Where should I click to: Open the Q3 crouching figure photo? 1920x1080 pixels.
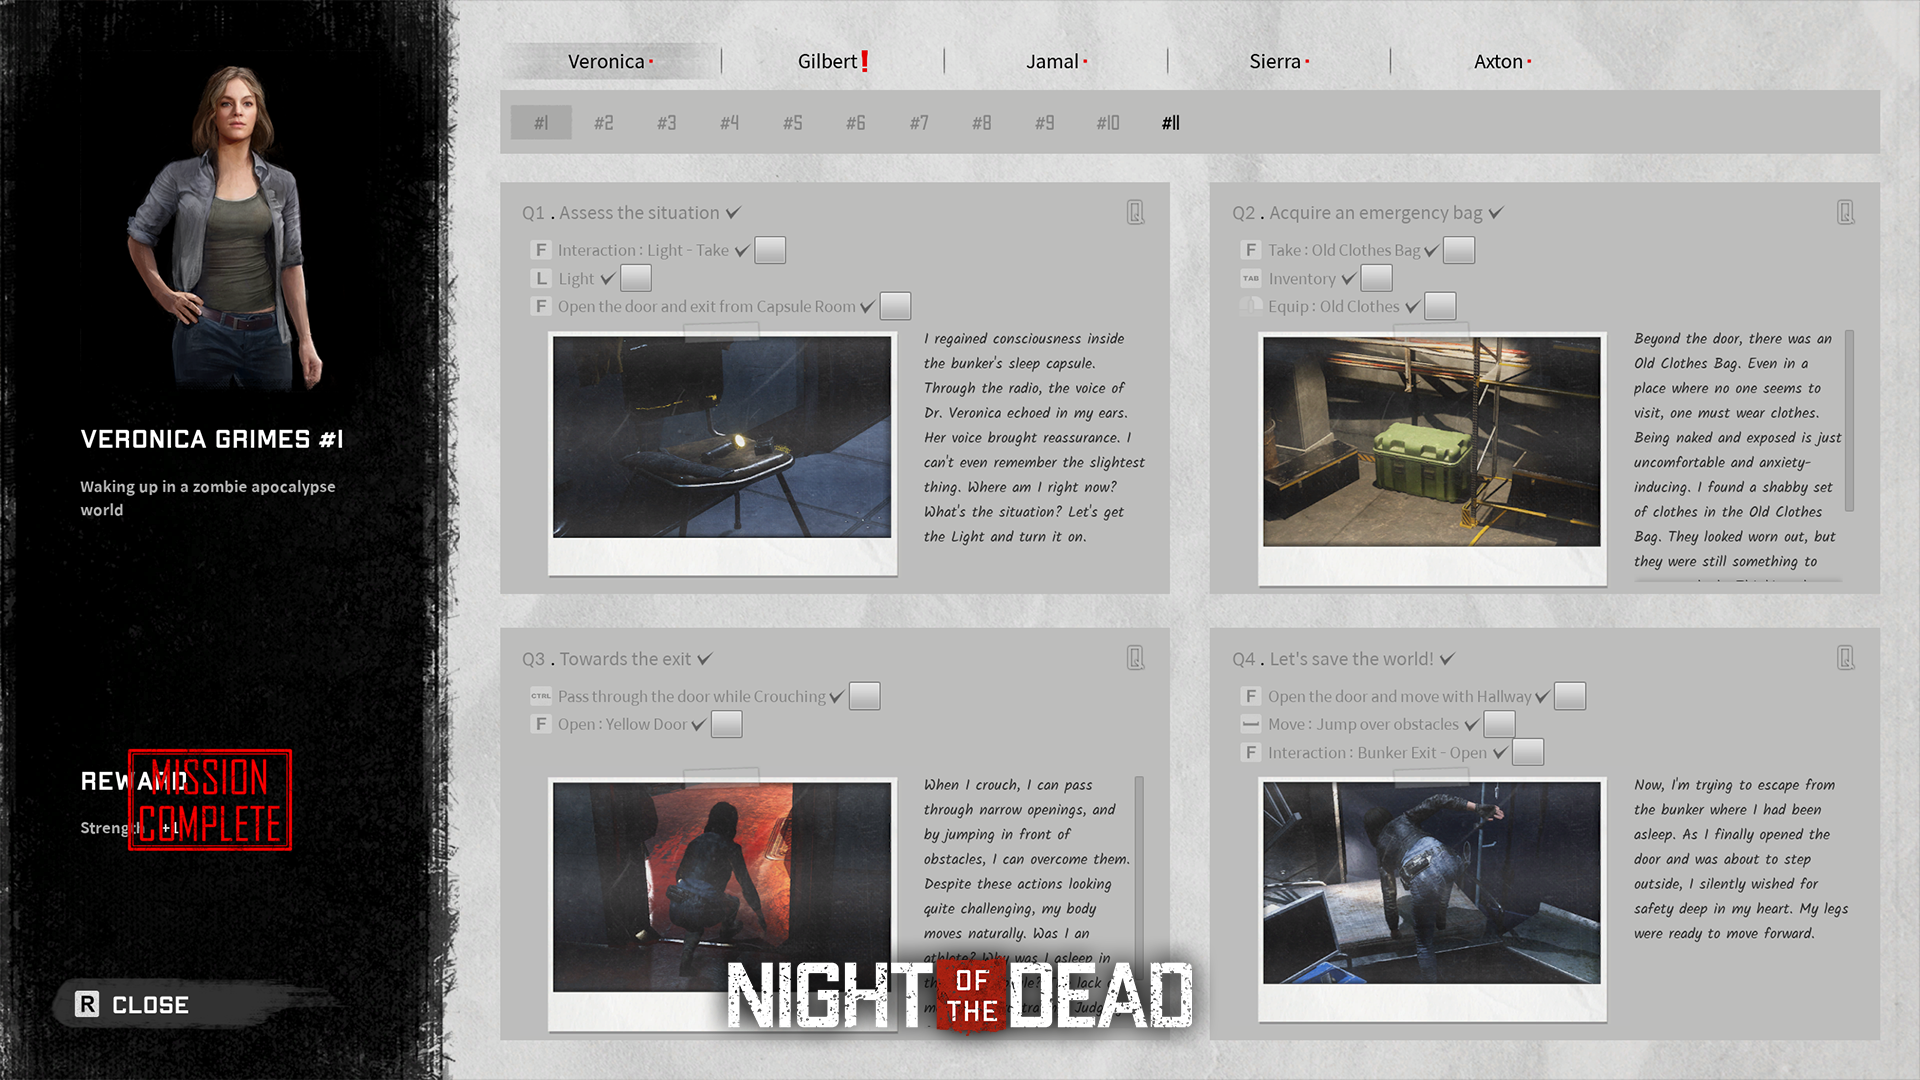(x=722, y=886)
